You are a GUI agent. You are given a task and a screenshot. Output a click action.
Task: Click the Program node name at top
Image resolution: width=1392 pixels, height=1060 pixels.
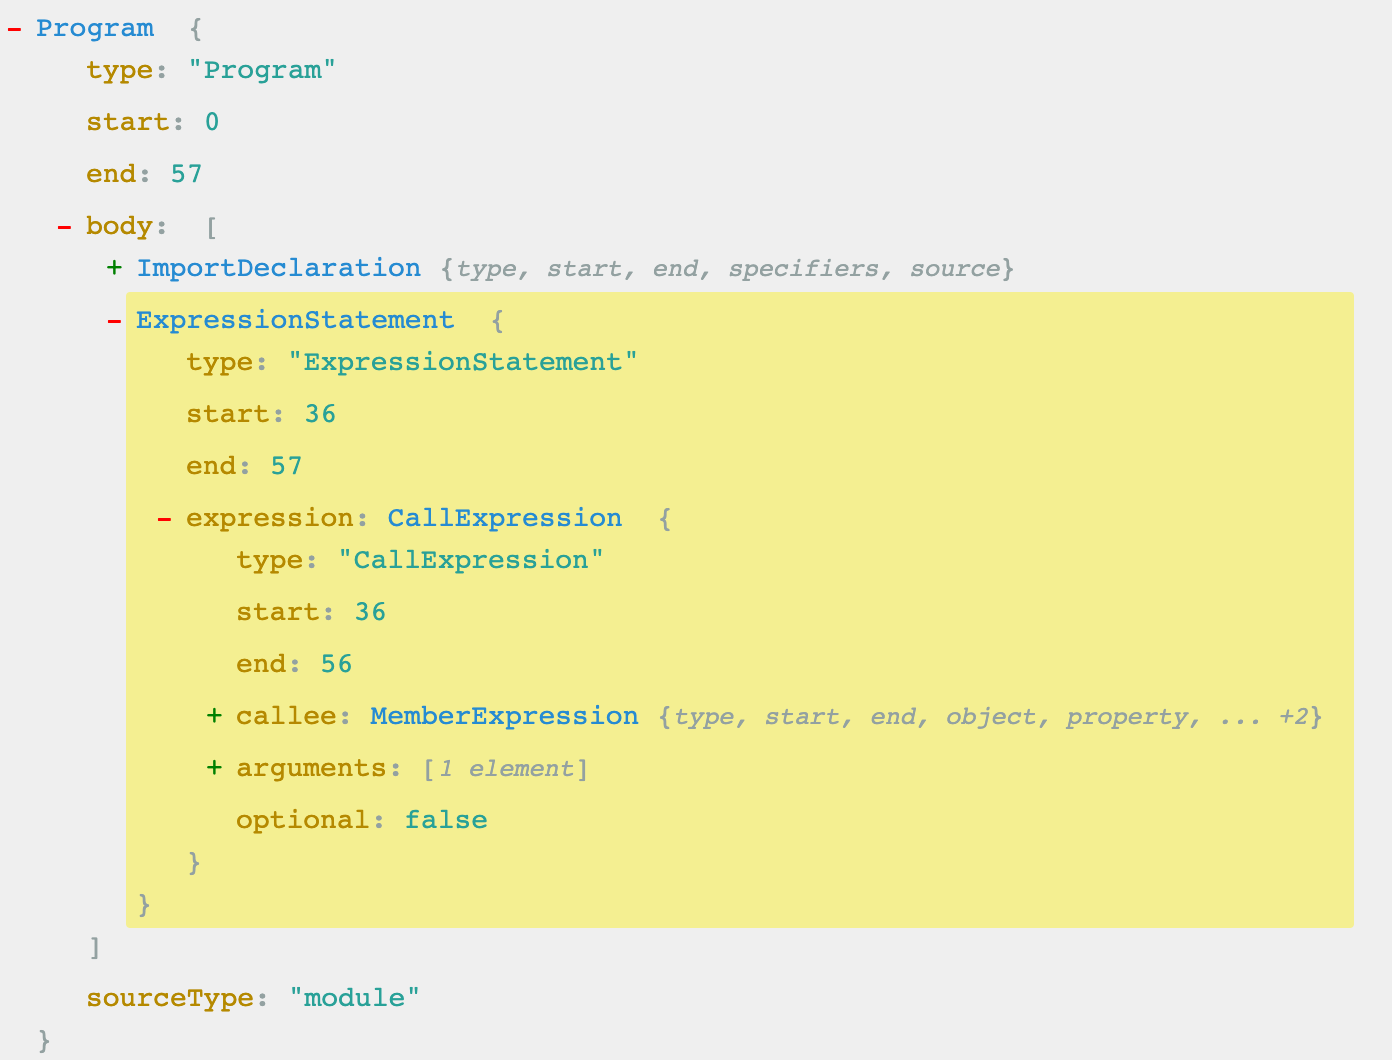[95, 28]
